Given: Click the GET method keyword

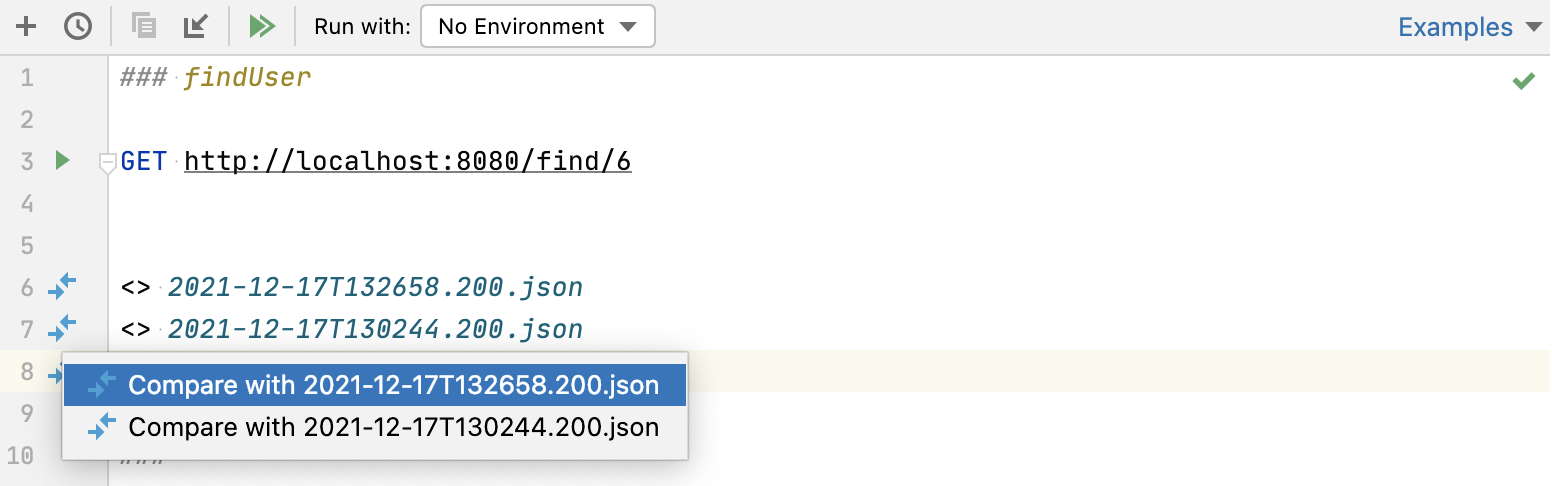Looking at the screenshot, I should click(x=143, y=161).
